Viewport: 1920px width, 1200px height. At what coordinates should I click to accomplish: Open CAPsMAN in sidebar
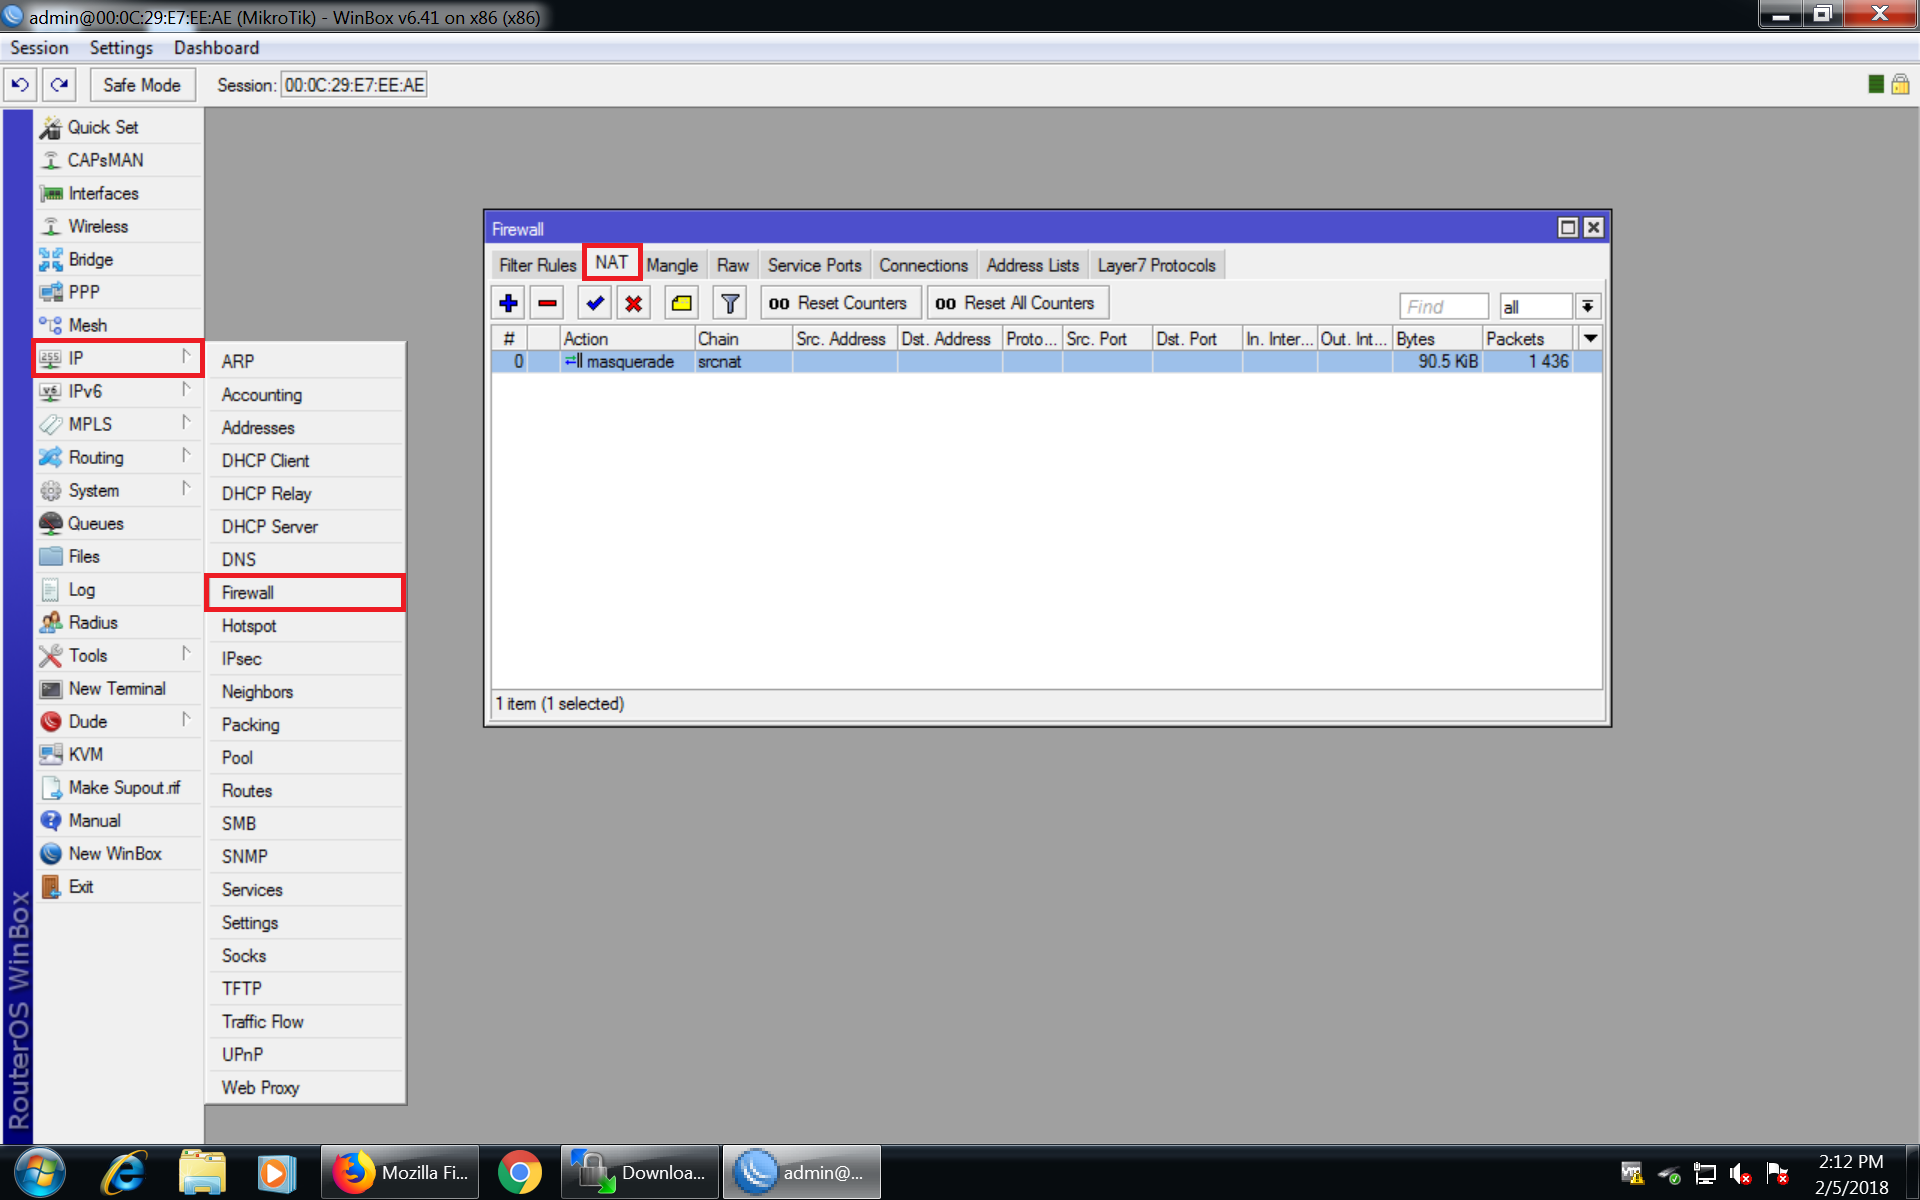[x=118, y=160]
